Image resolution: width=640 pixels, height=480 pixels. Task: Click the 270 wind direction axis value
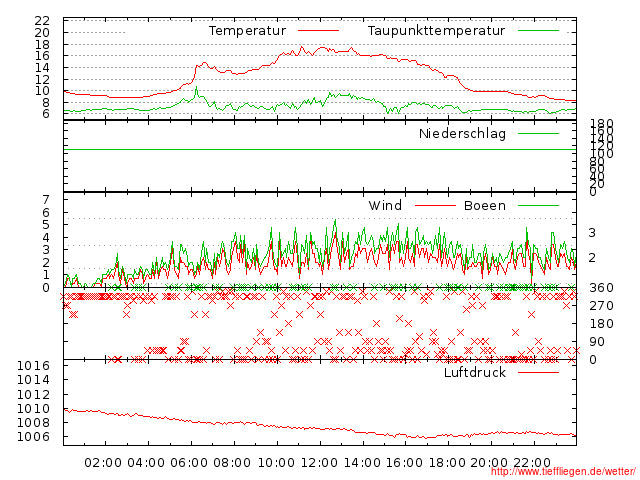pos(601,306)
